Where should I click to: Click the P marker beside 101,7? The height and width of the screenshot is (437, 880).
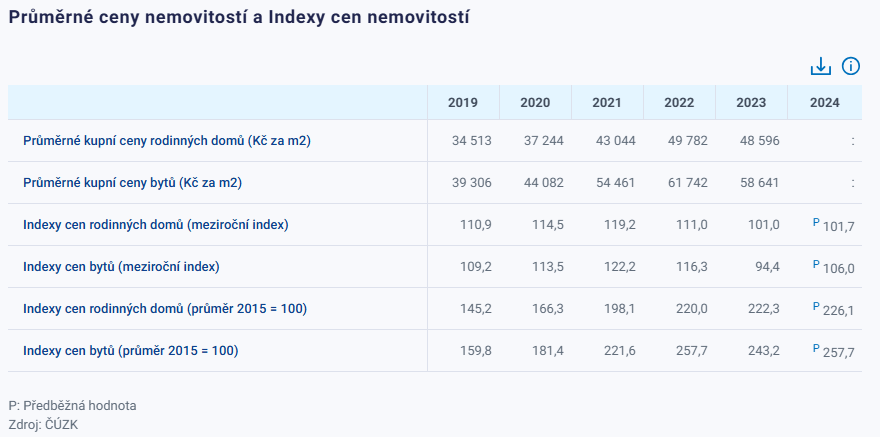click(x=817, y=222)
